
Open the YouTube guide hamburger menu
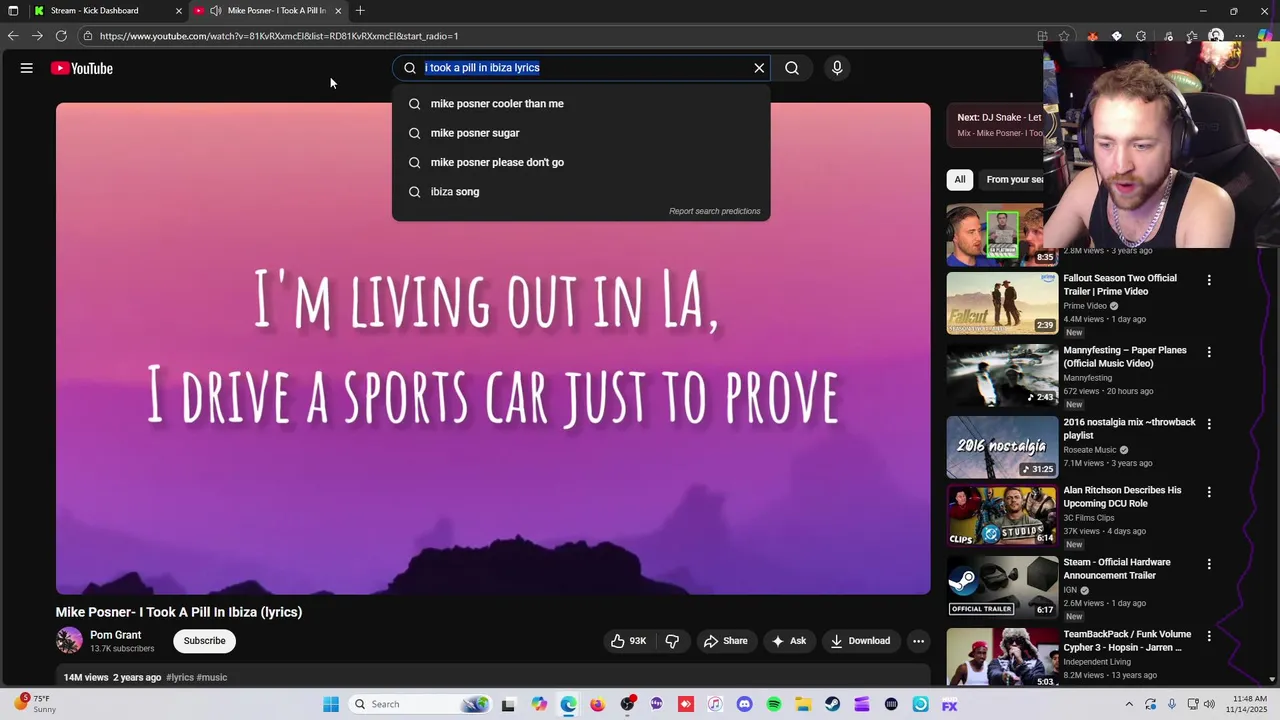point(27,68)
